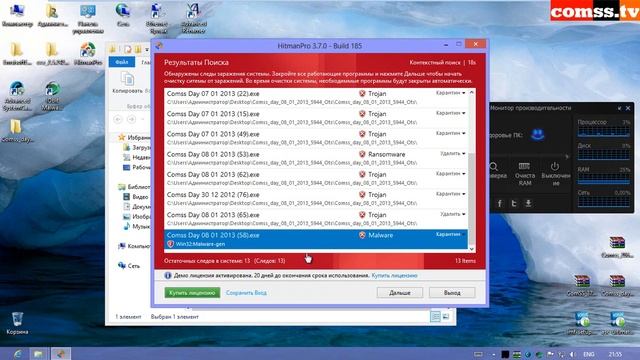Follow Купить лицензию link in the demo notice
Viewport: 640px width, 360px height.
394,276
